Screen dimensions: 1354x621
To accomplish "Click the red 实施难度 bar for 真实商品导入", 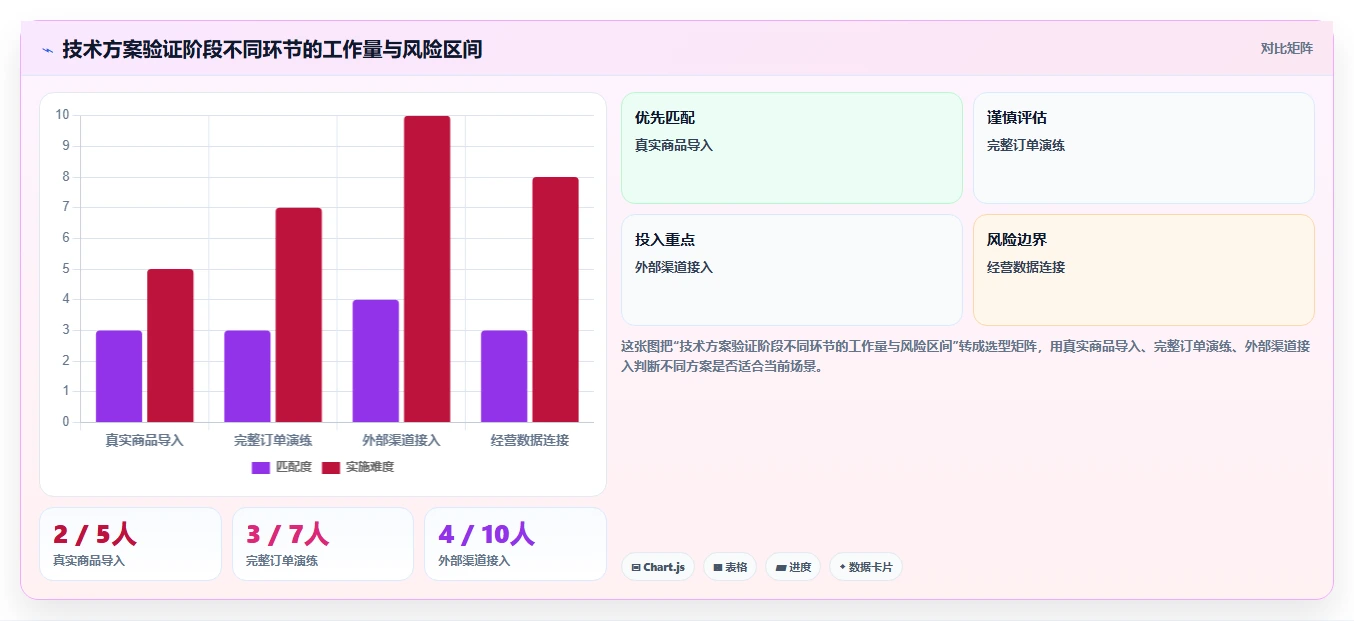I will pyautogui.click(x=170, y=345).
